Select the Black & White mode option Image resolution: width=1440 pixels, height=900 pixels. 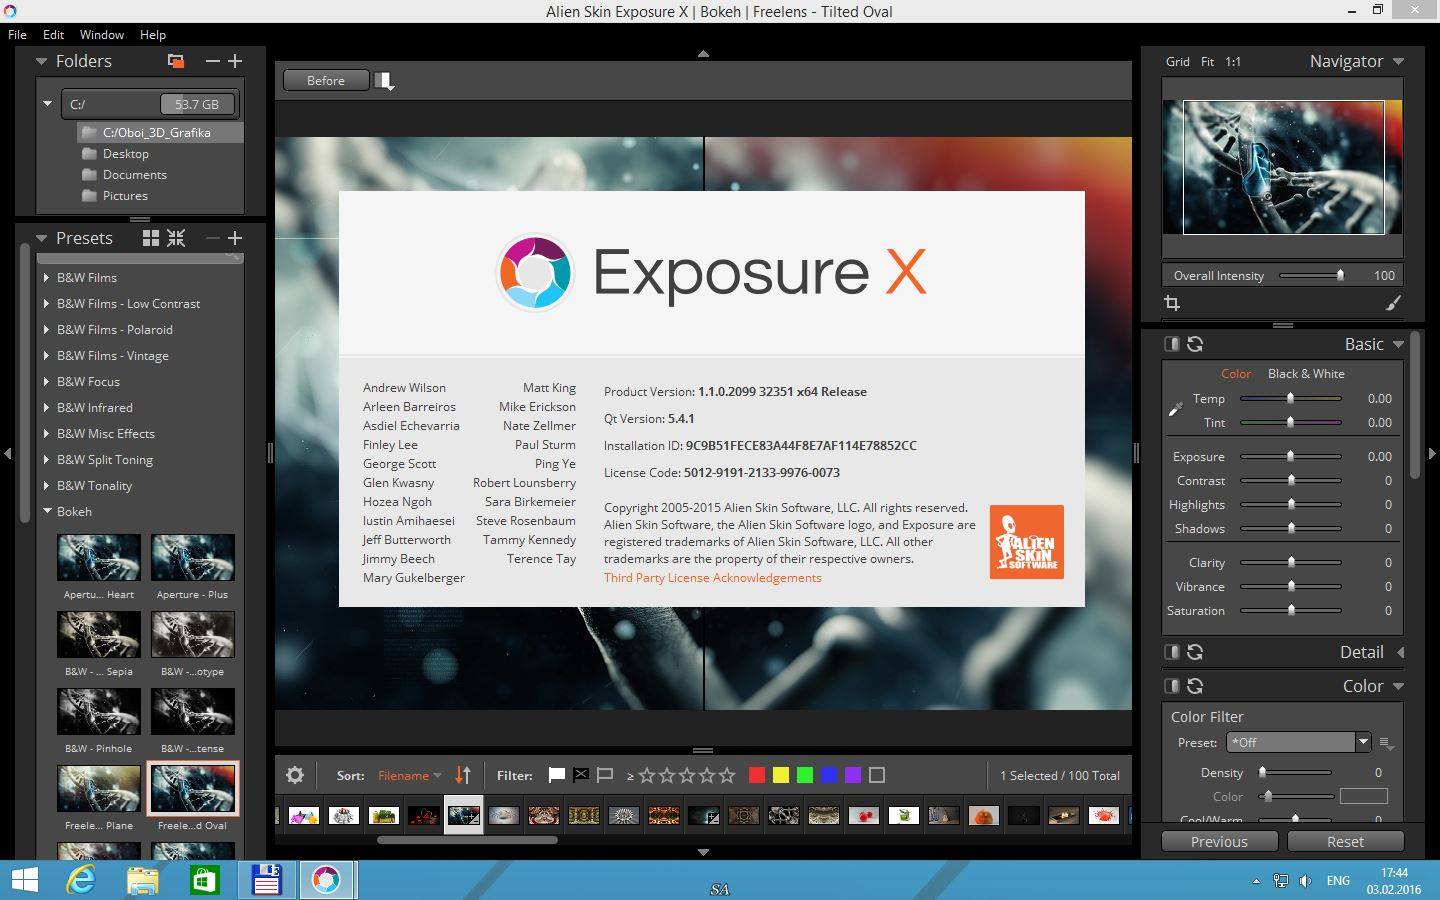(x=1306, y=374)
